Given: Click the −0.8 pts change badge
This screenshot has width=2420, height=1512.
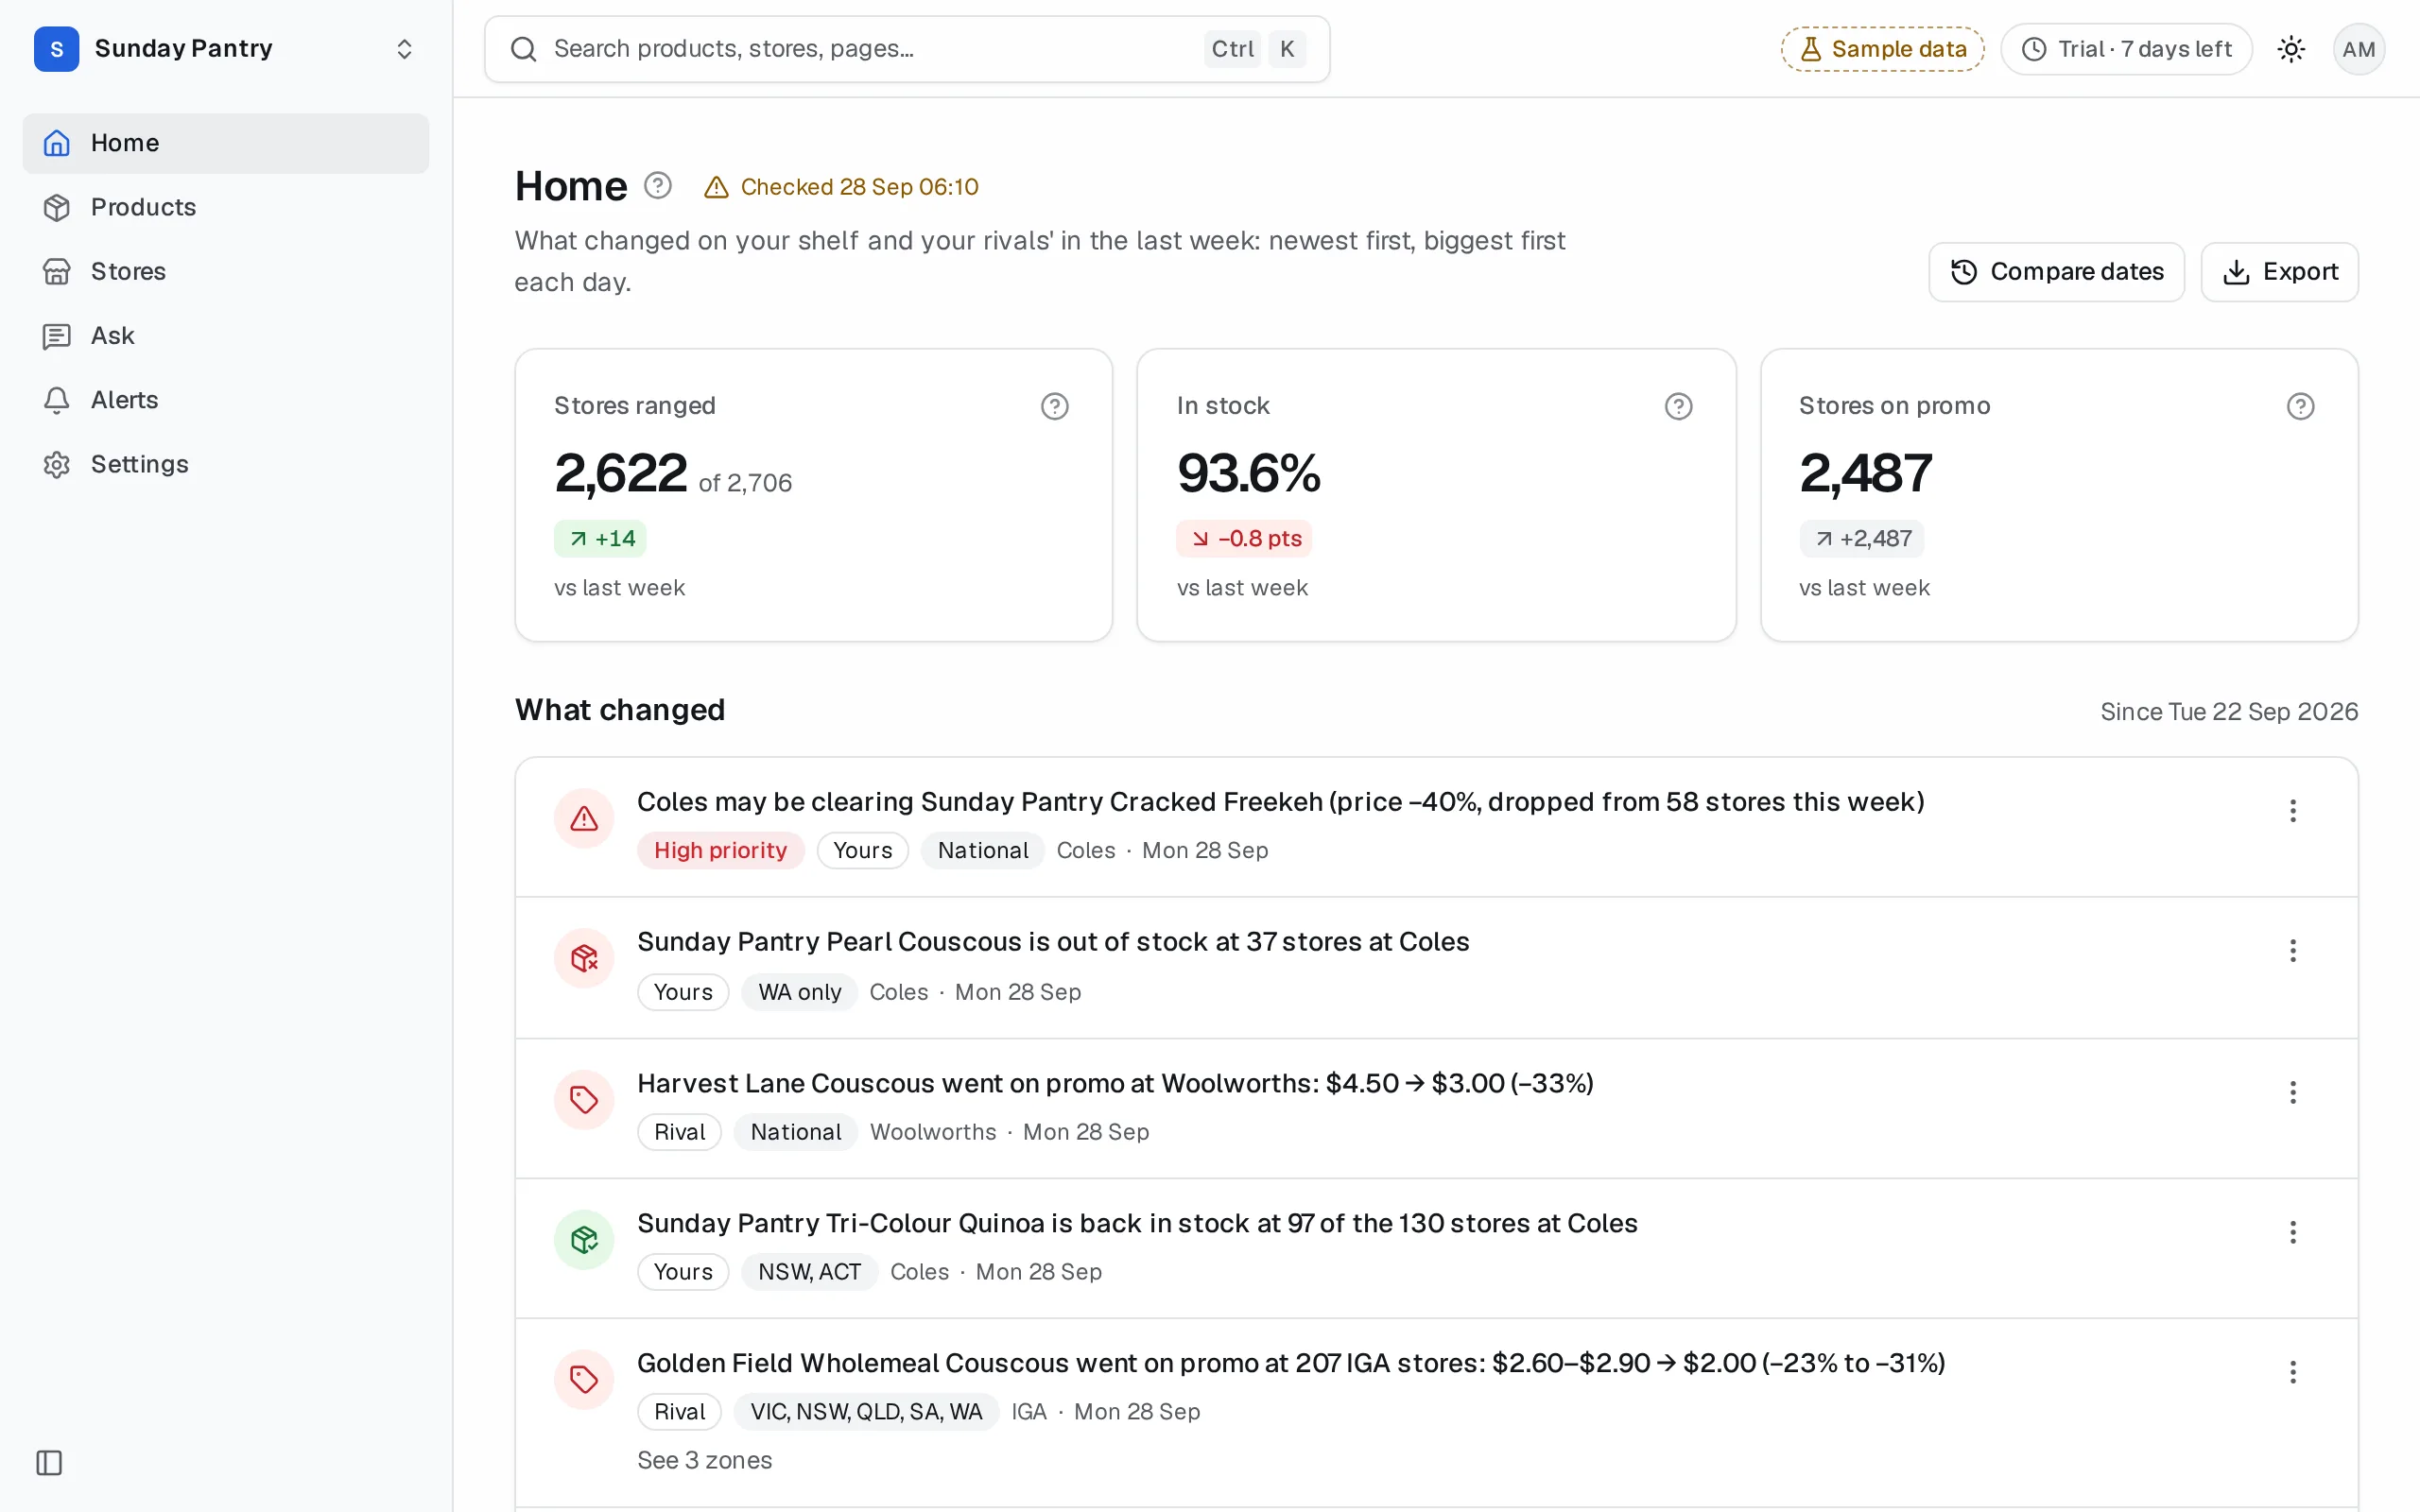Looking at the screenshot, I should click(1244, 539).
